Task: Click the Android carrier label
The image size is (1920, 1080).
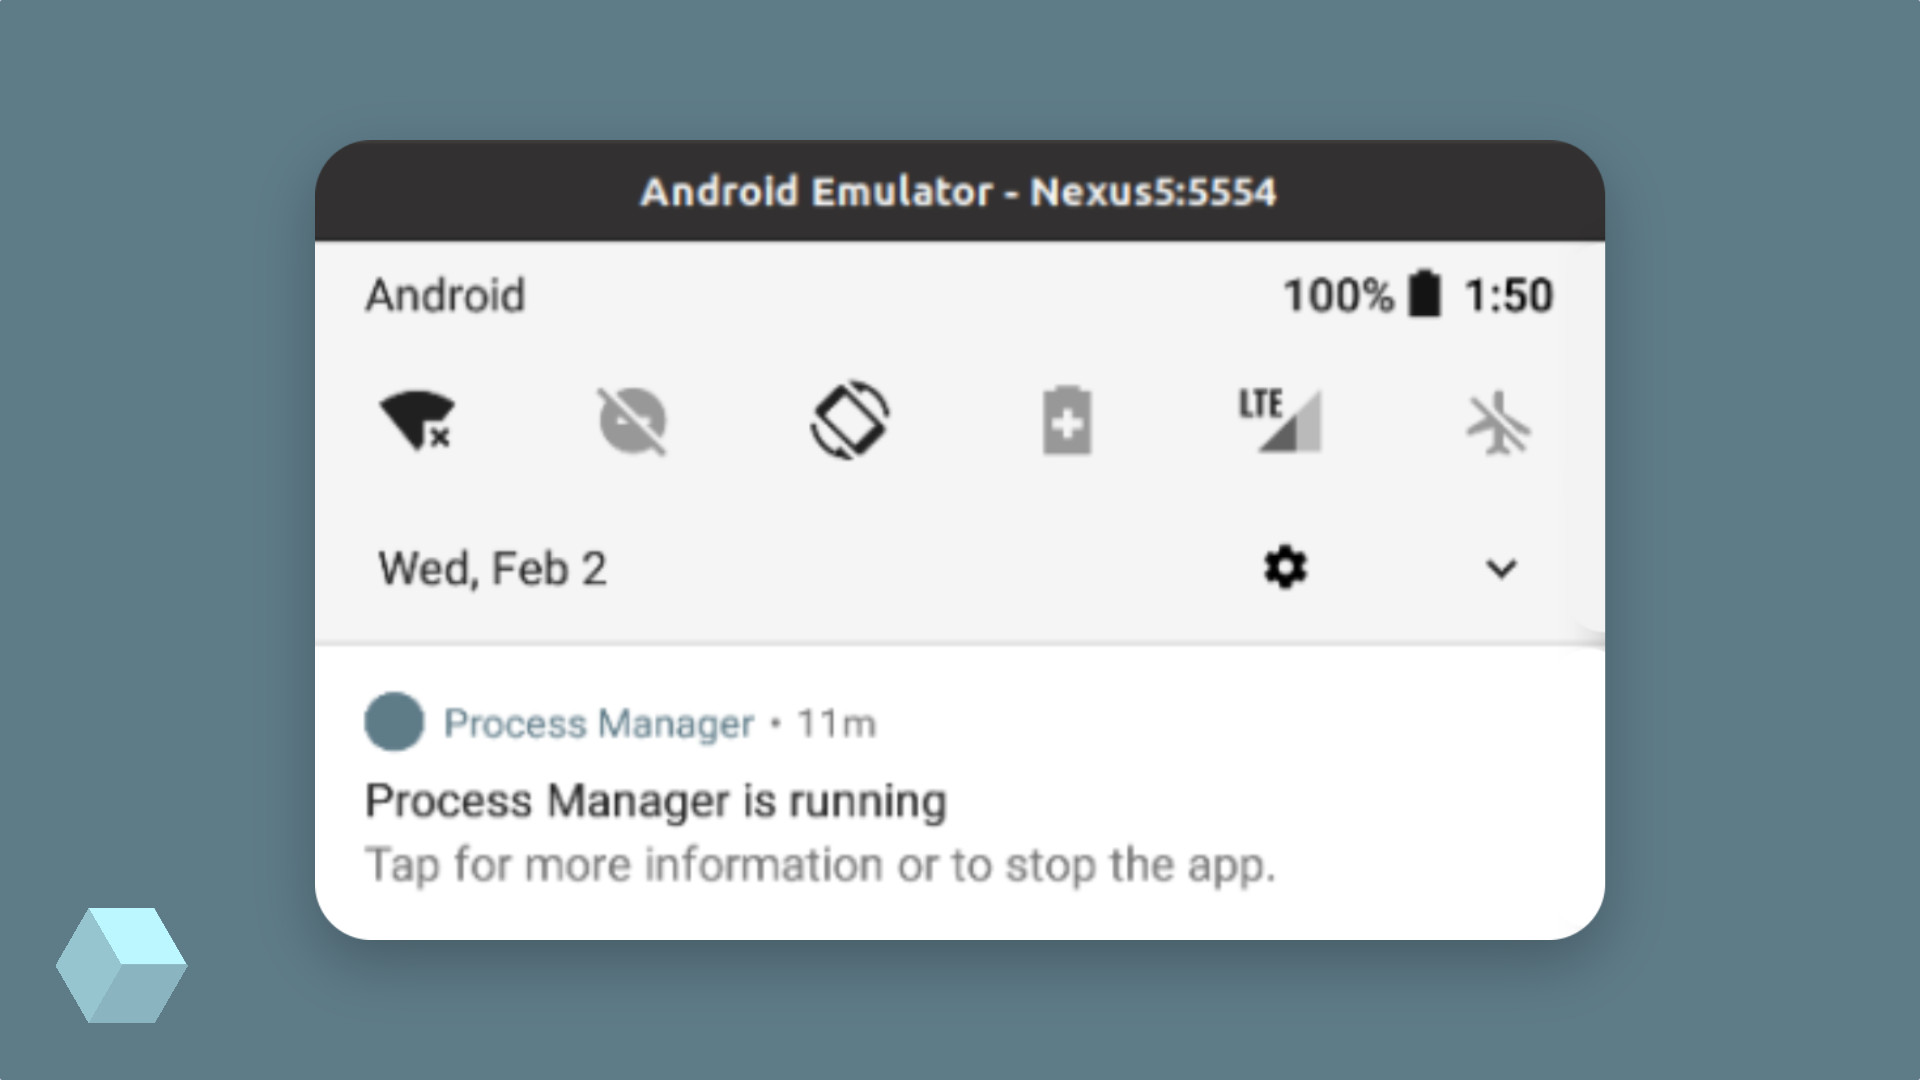Action: pos(445,295)
